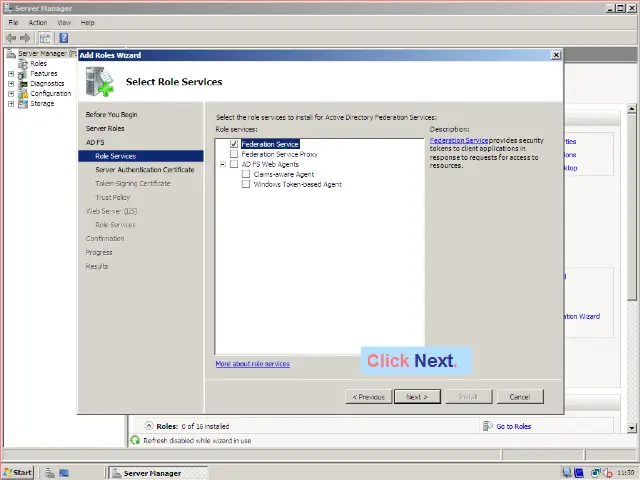Click the Cancel button
640x480 pixels.
(520, 397)
